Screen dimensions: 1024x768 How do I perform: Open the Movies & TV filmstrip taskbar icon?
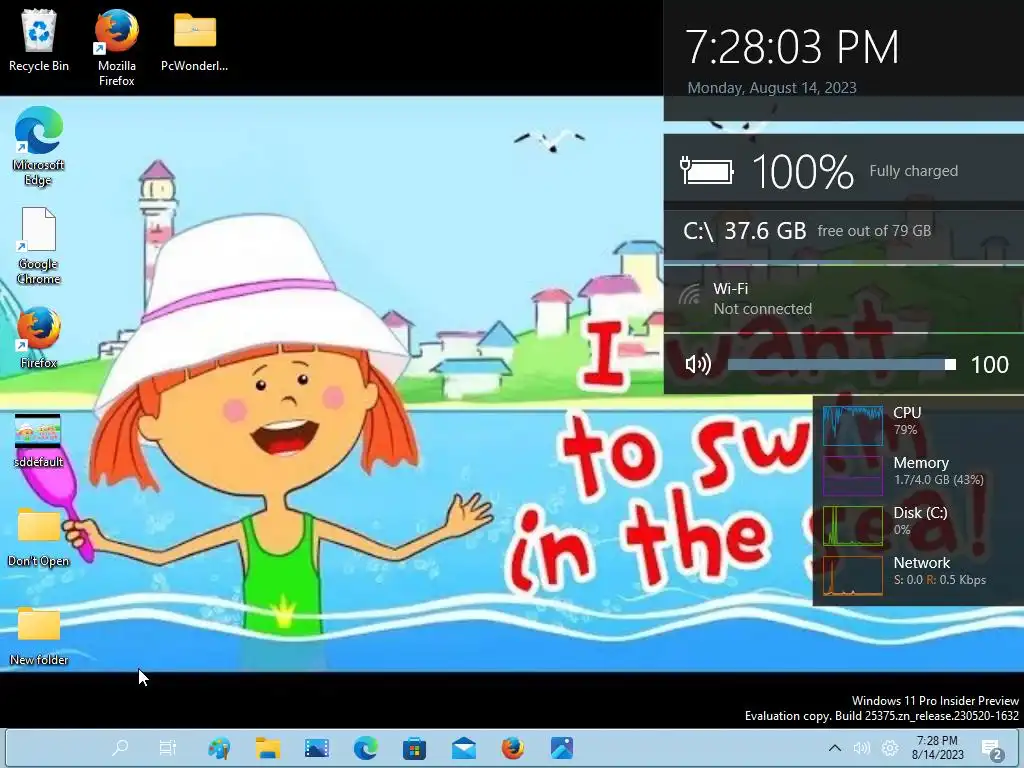click(317, 748)
